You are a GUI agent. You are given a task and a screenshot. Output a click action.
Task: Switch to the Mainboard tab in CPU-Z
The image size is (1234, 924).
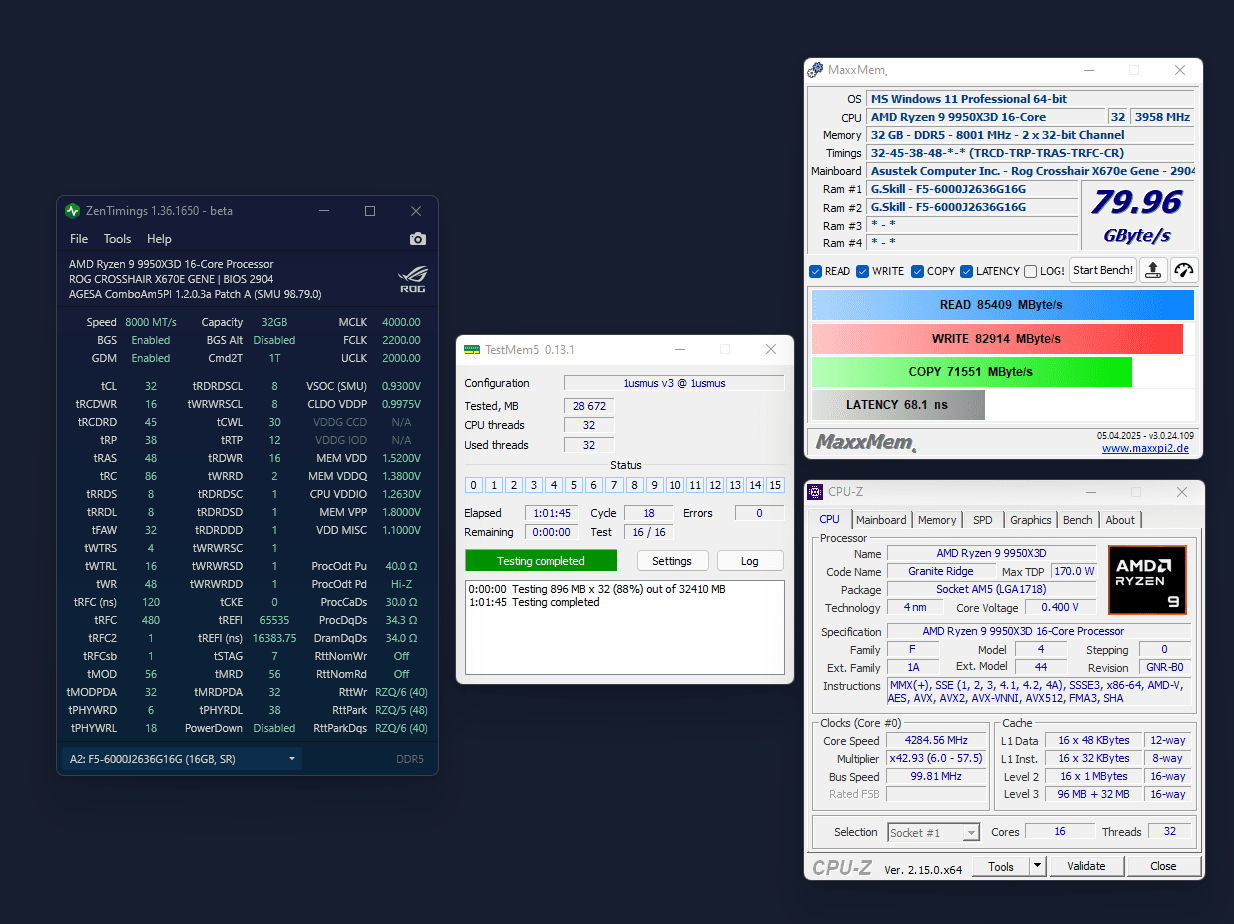pos(881,520)
